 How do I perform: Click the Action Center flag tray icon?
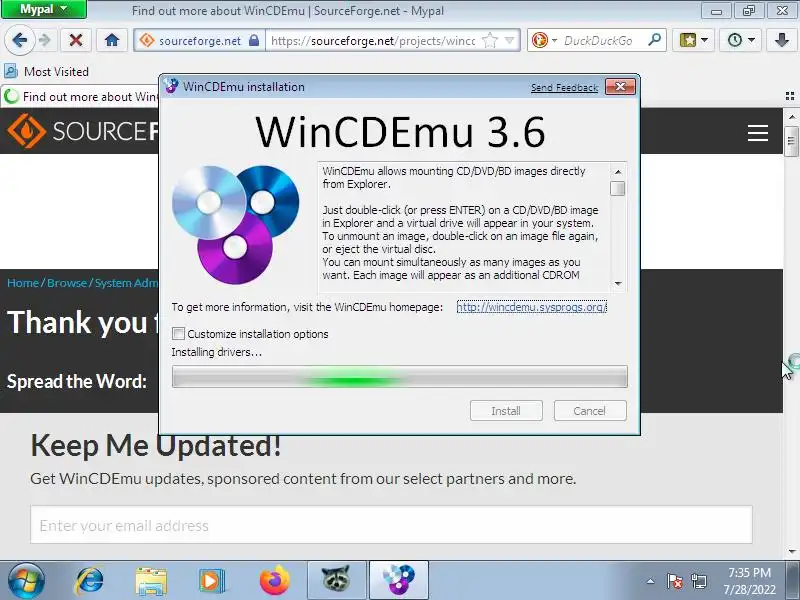click(x=674, y=581)
